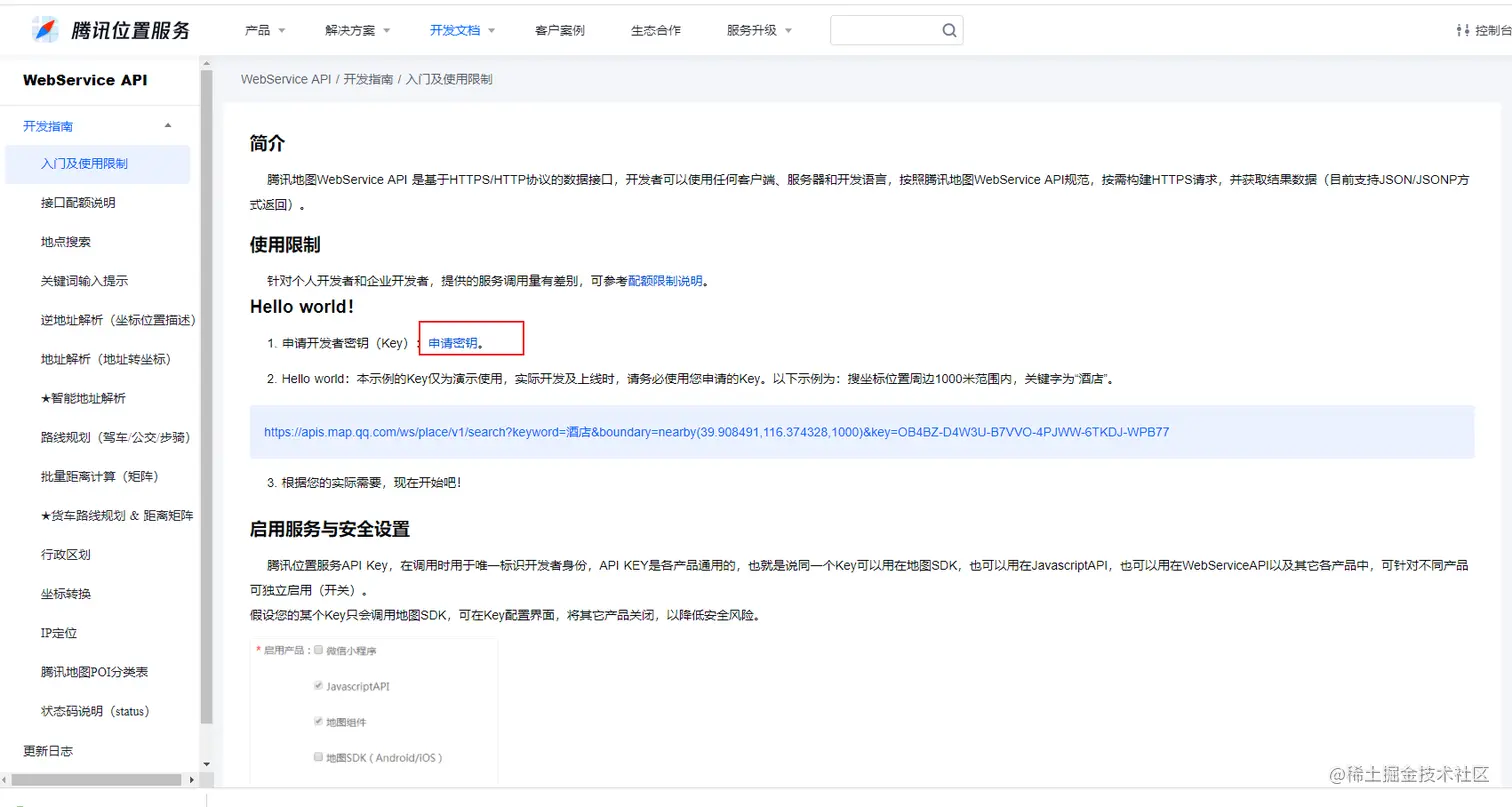The image size is (1512, 807).
Task: Click the search magnifier icon
Action: [x=949, y=30]
